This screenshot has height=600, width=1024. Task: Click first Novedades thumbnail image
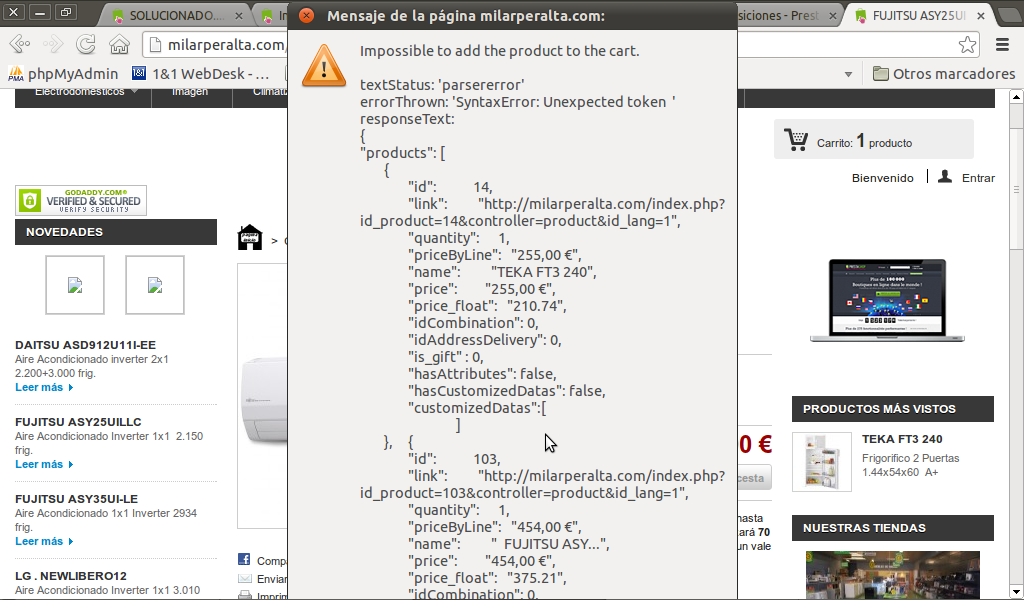pyautogui.click(x=75, y=285)
